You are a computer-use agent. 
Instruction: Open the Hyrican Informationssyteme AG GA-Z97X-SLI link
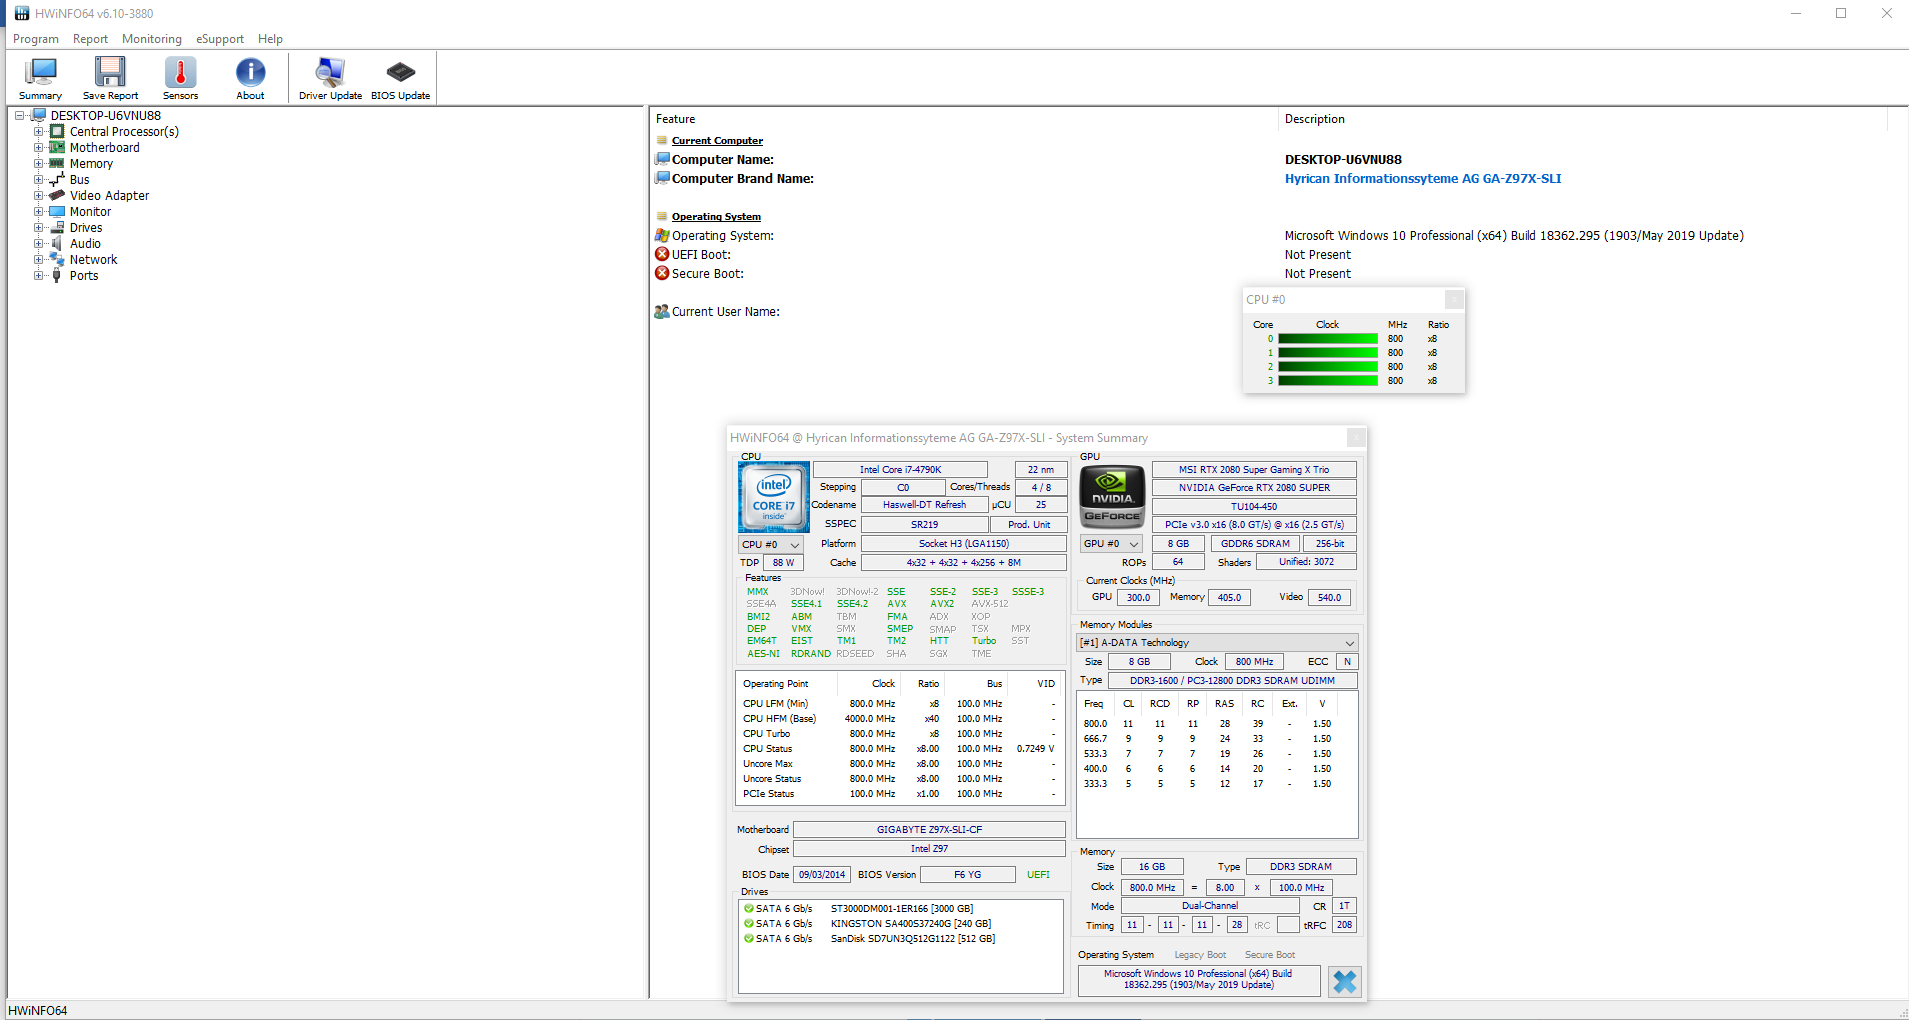pos(1423,178)
